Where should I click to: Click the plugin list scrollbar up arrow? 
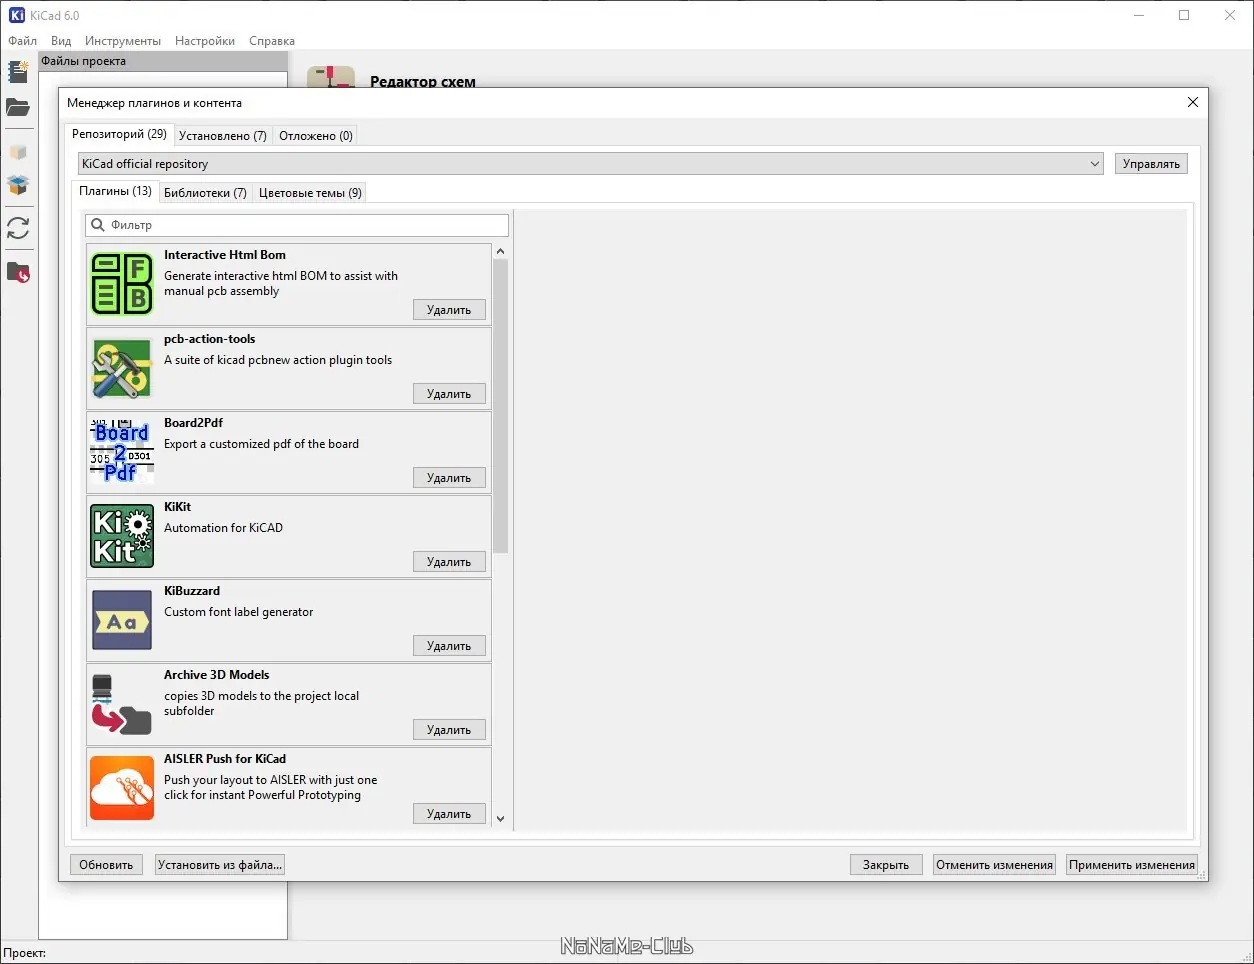[x=501, y=252]
